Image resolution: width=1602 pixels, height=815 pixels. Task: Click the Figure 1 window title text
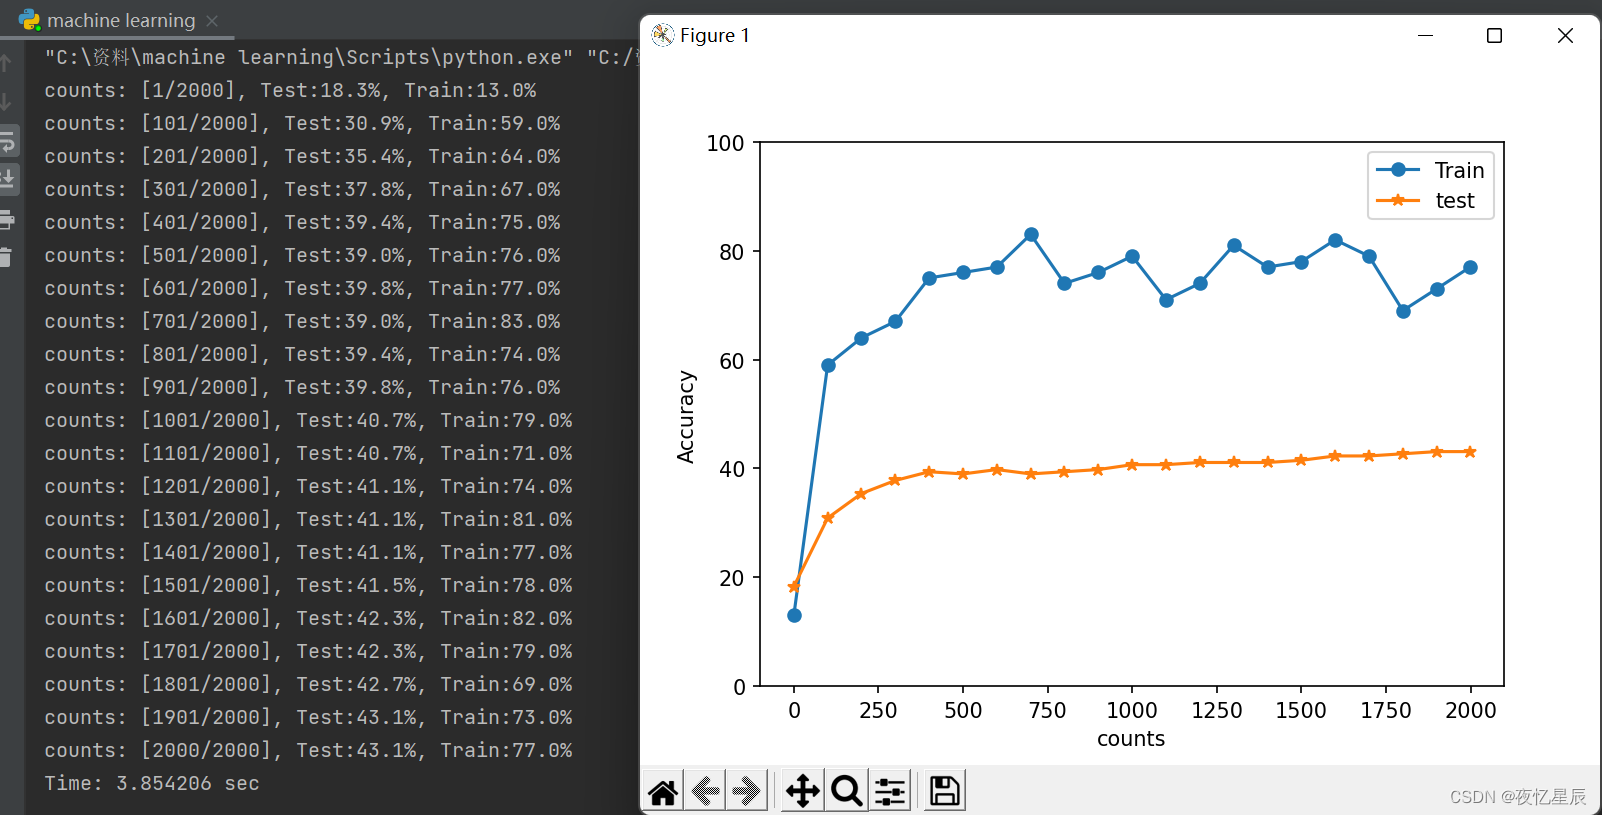(715, 35)
